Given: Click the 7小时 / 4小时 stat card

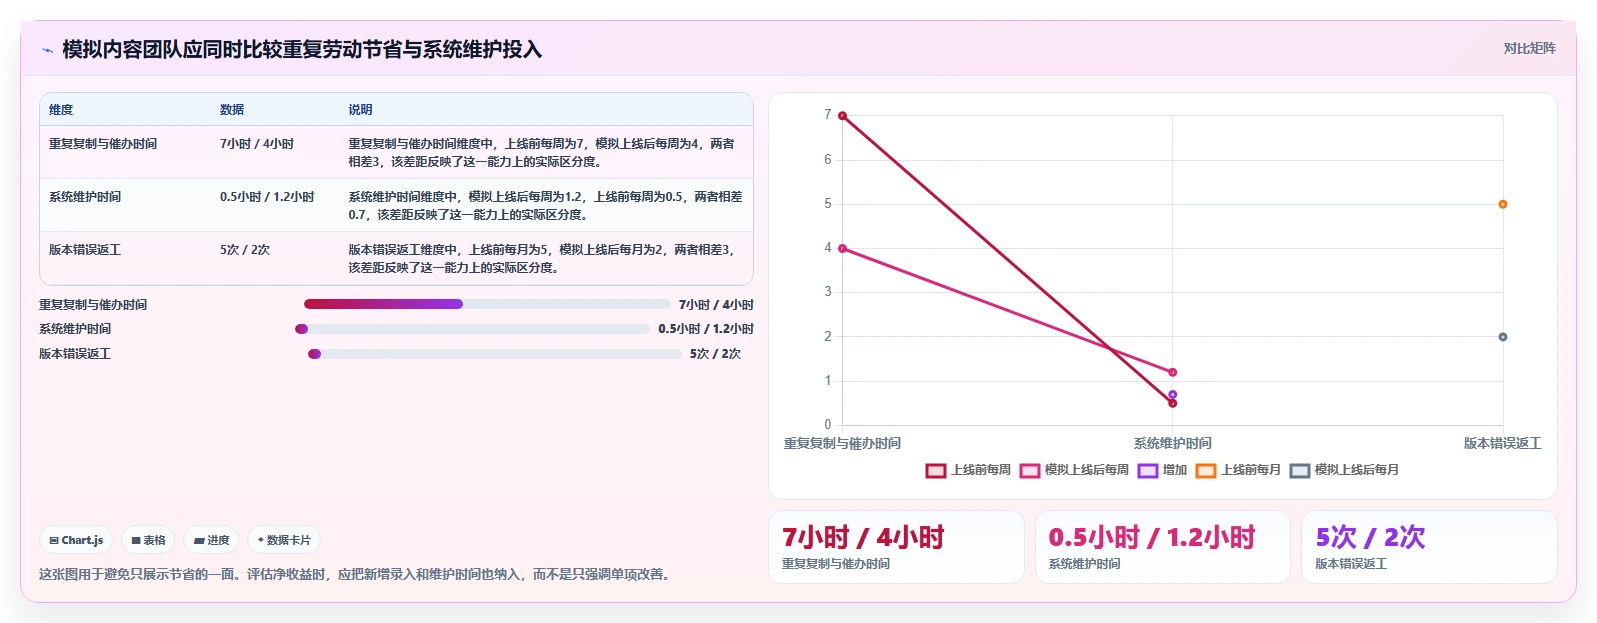Looking at the screenshot, I should tap(896, 547).
